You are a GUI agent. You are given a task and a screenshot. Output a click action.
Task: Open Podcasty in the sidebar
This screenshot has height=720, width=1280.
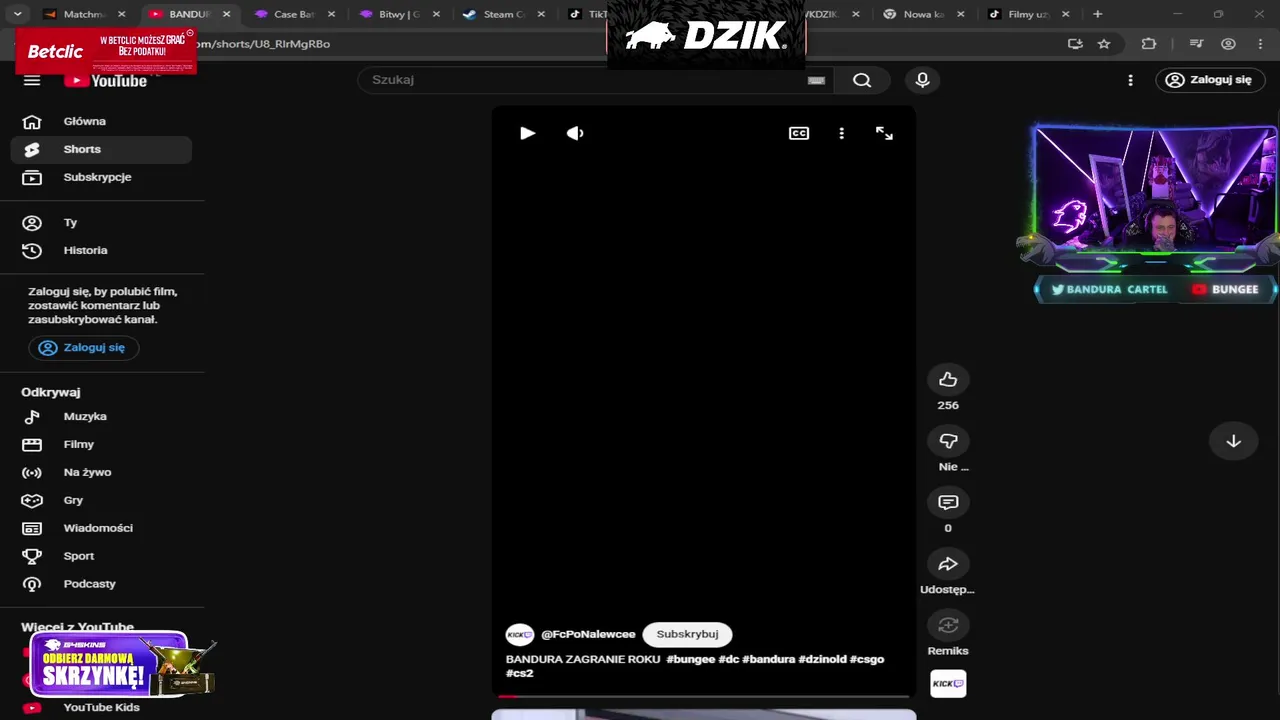101,584
